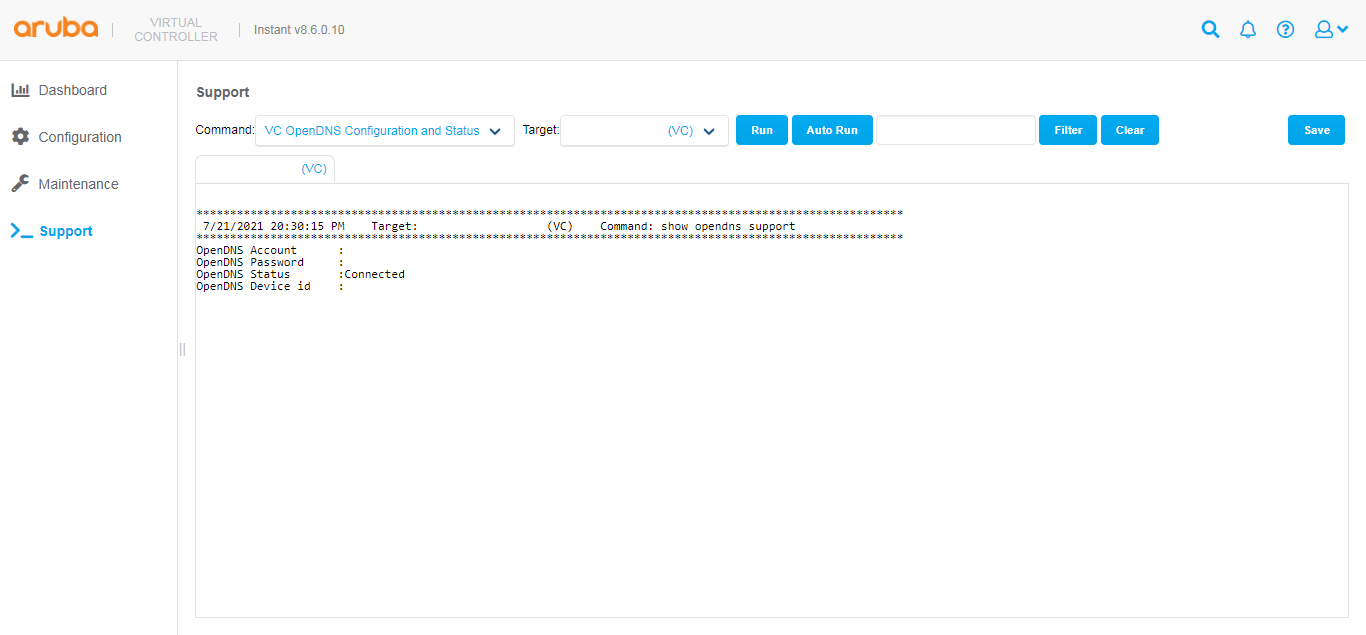Open the notifications bell icon

tap(1248, 29)
